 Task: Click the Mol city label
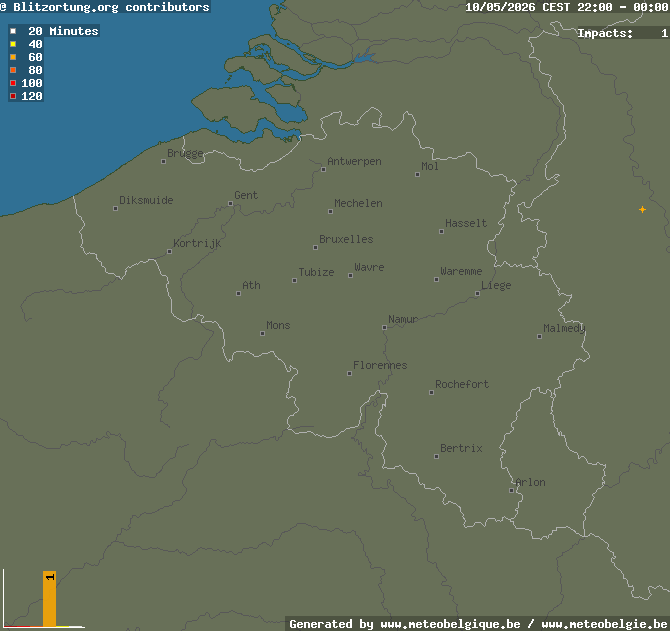click(429, 166)
